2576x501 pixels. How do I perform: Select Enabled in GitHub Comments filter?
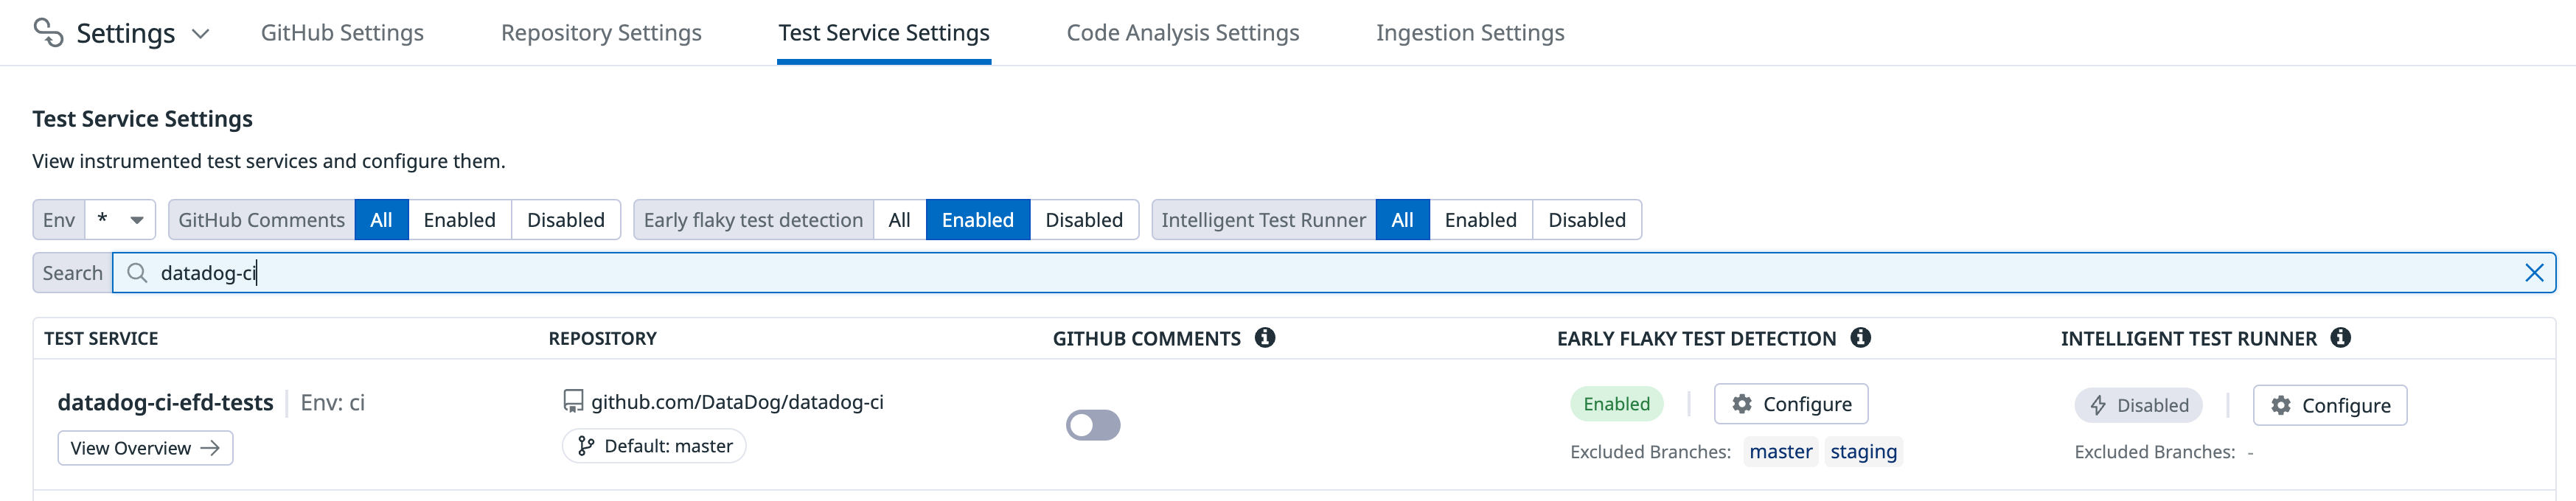coord(459,220)
